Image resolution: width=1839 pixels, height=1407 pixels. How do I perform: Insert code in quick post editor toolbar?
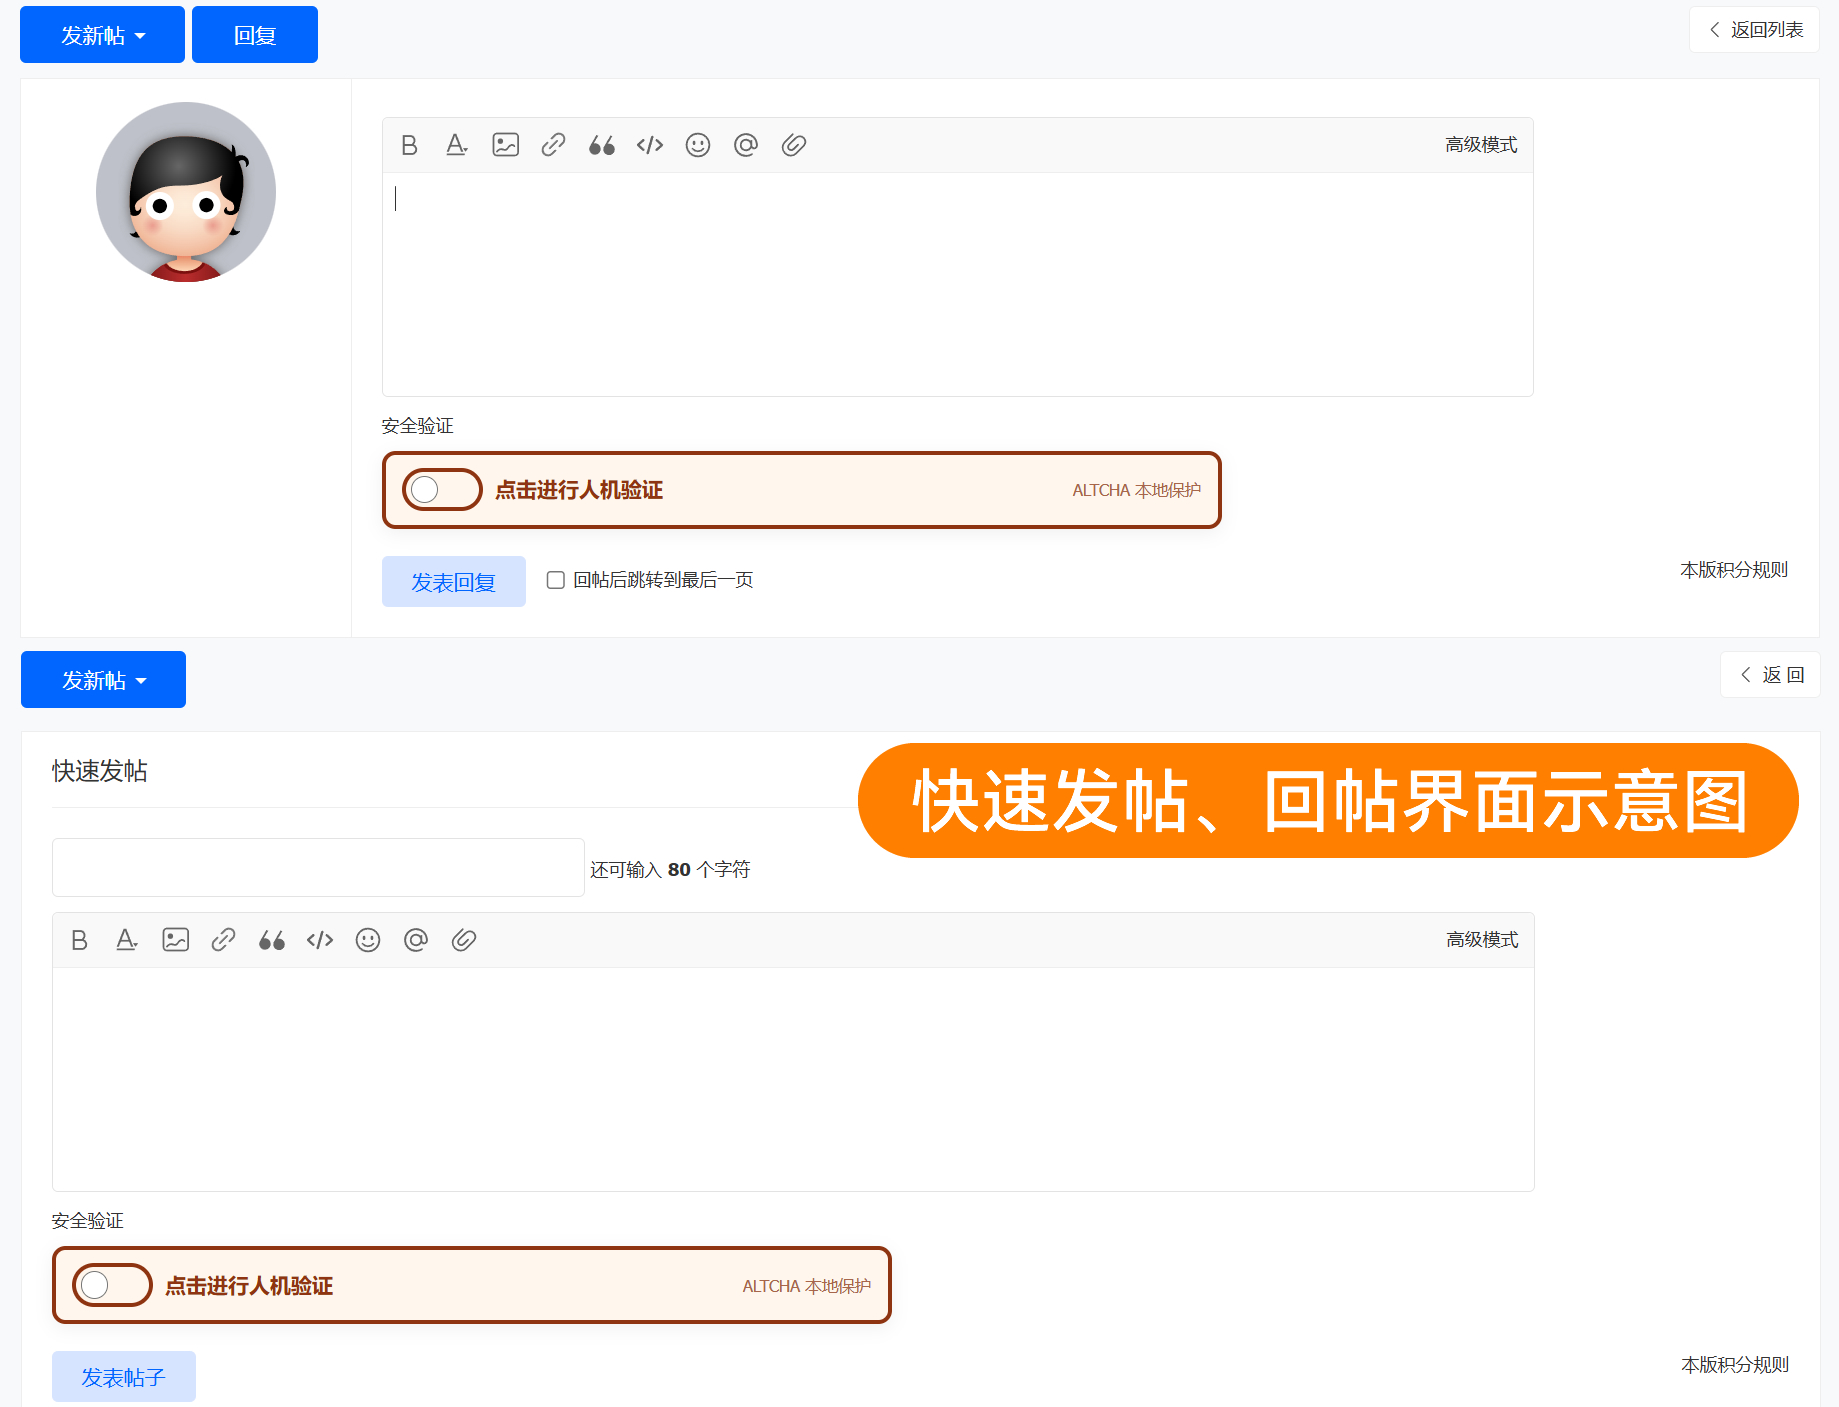[320, 940]
